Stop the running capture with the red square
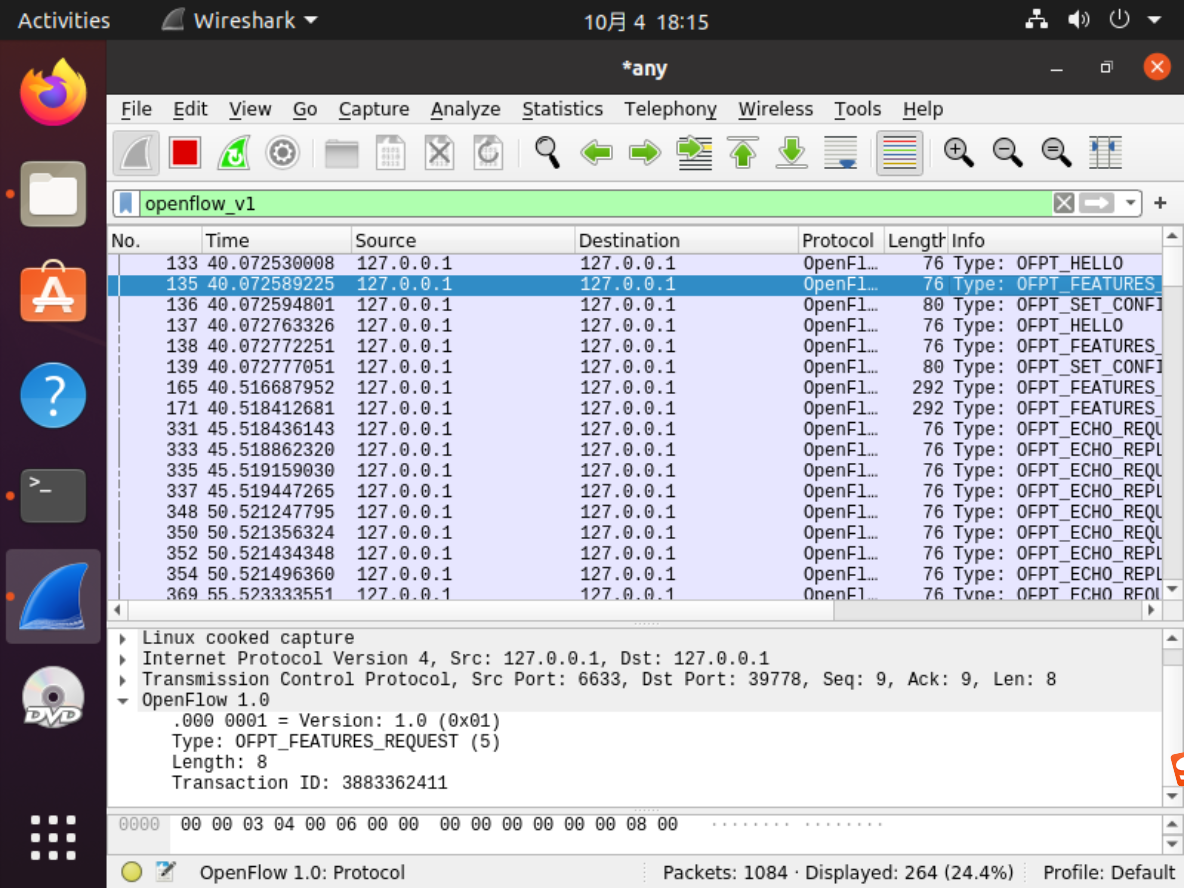The image size is (1184, 888). tap(185, 153)
